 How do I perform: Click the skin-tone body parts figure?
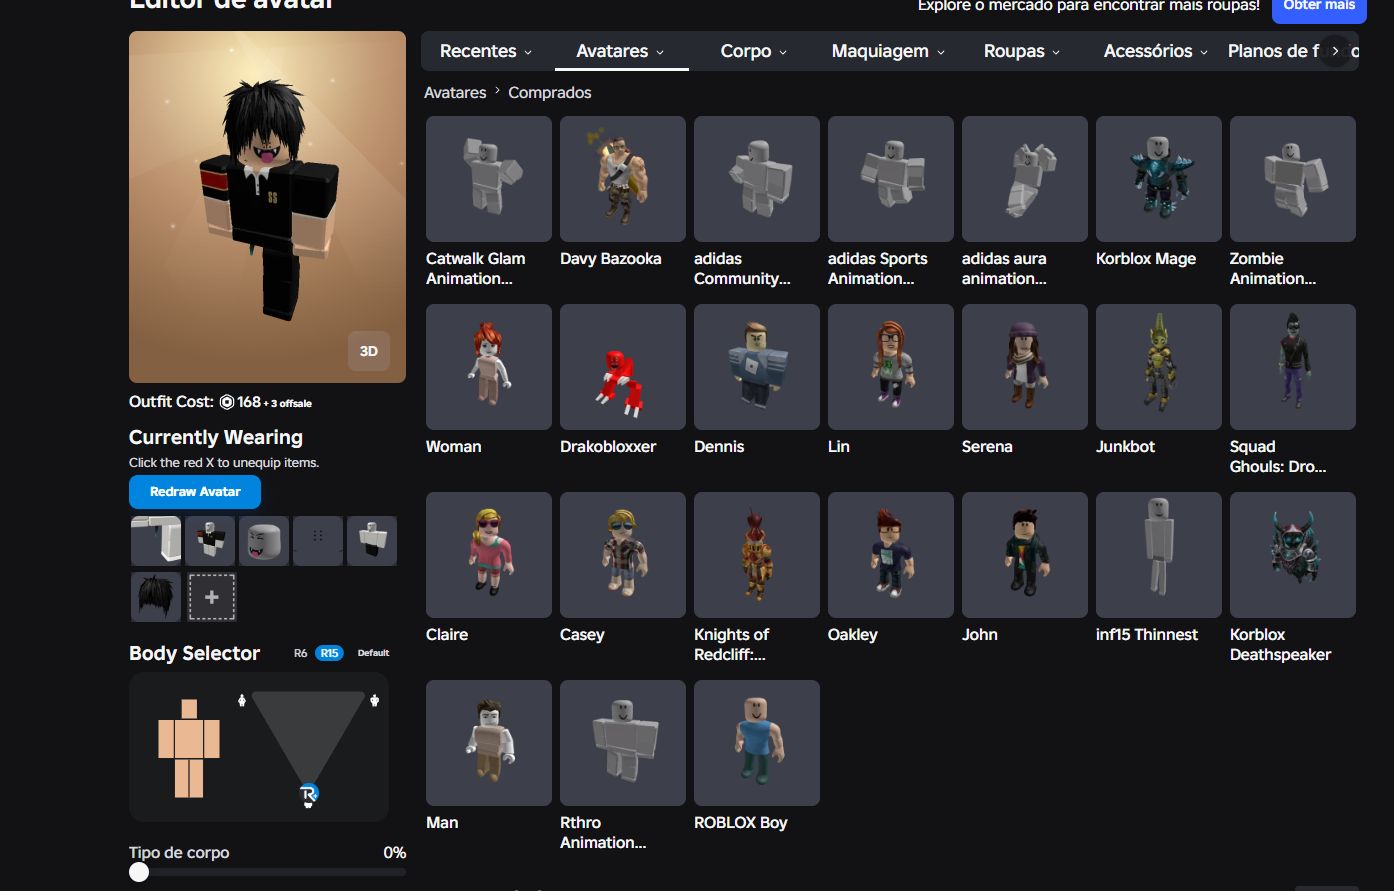pos(189,748)
